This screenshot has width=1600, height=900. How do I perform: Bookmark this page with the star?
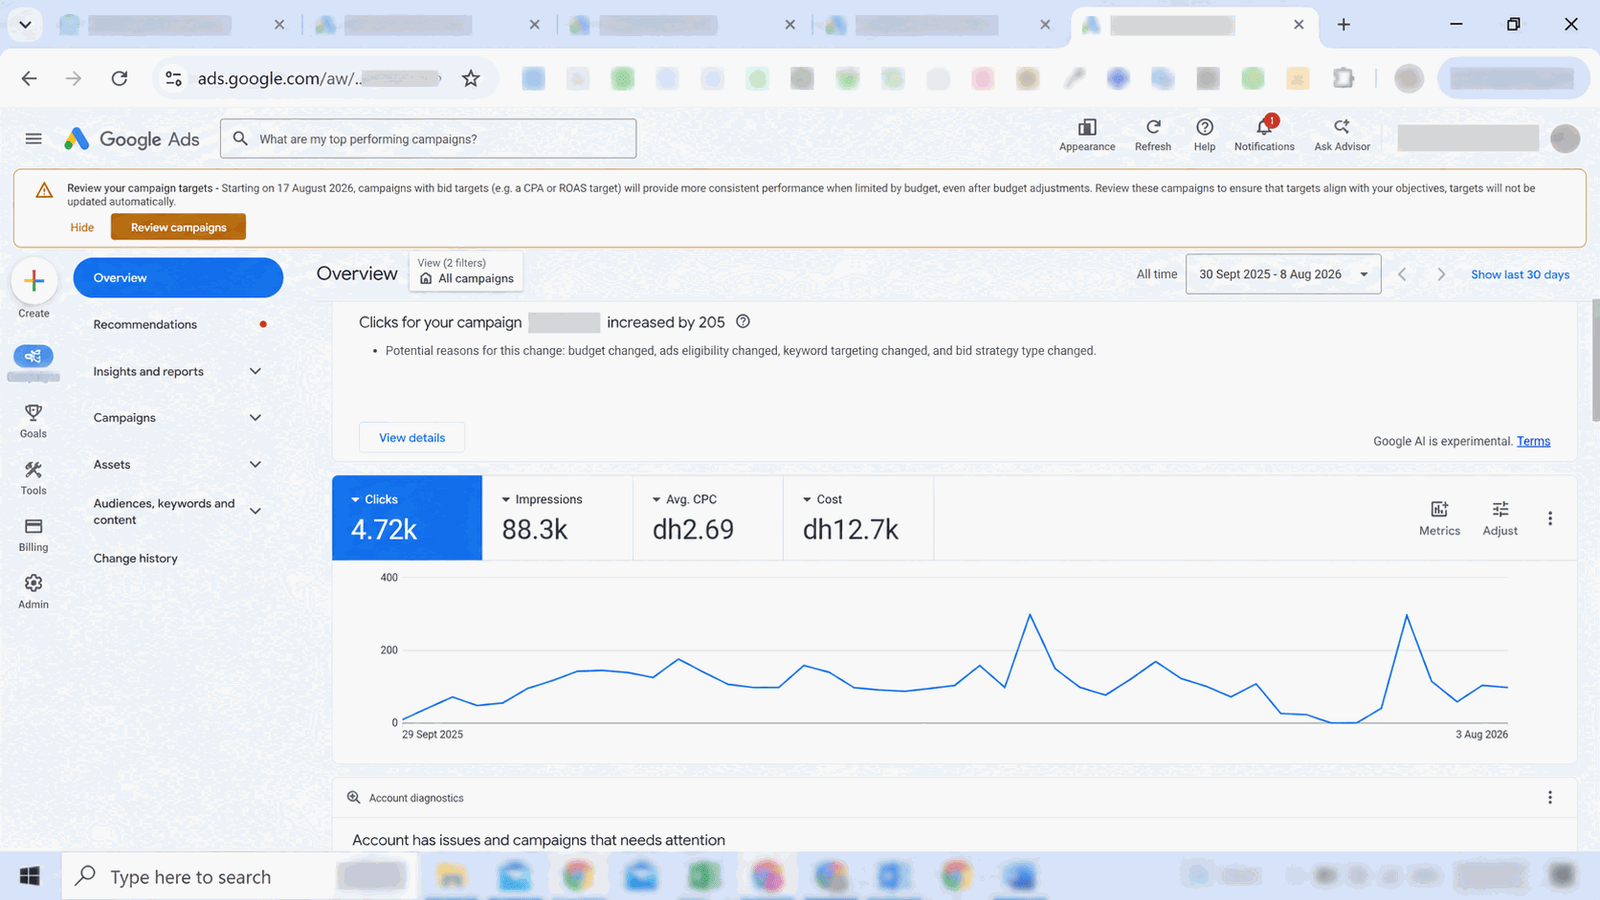click(x=471, y=78)
